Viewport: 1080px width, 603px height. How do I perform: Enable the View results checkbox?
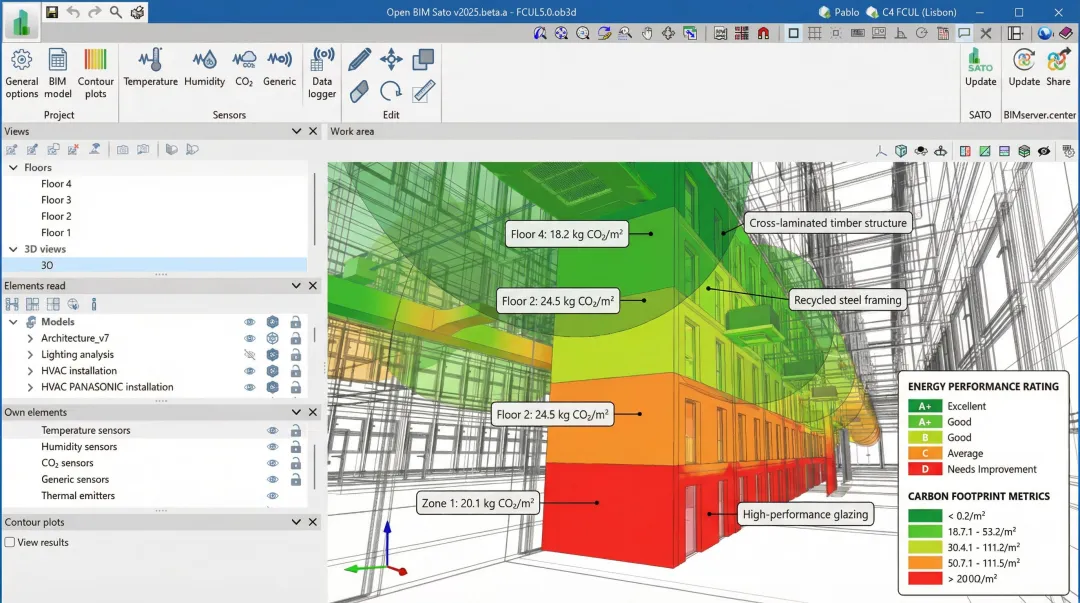pyautogui.click(x=10, y=542)
